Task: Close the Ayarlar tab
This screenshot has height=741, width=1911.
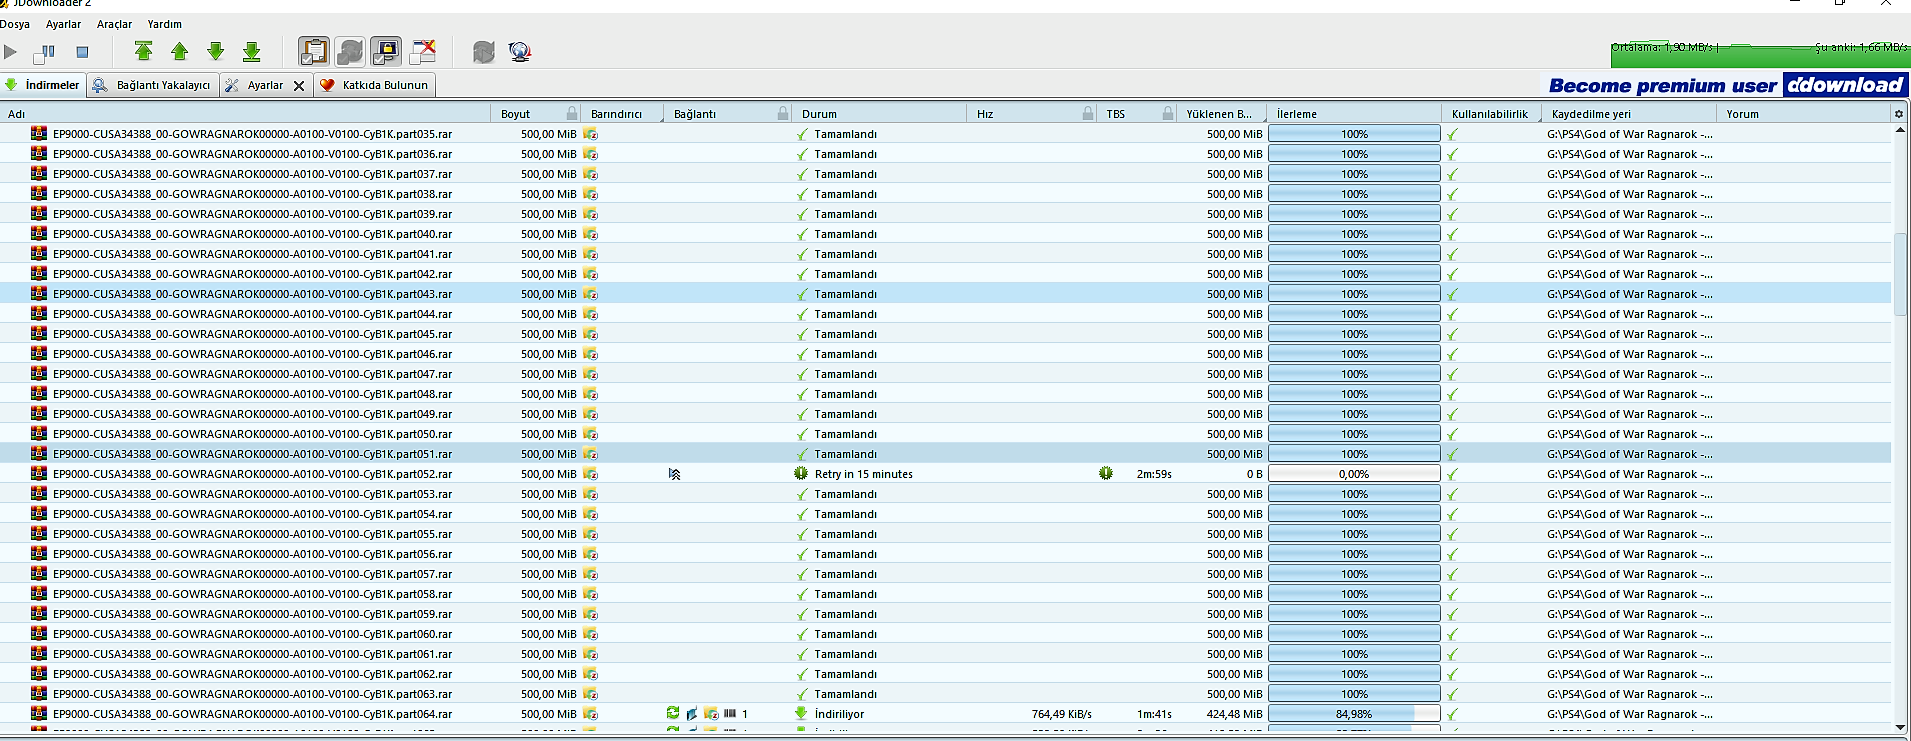Action: click(299, 86)
